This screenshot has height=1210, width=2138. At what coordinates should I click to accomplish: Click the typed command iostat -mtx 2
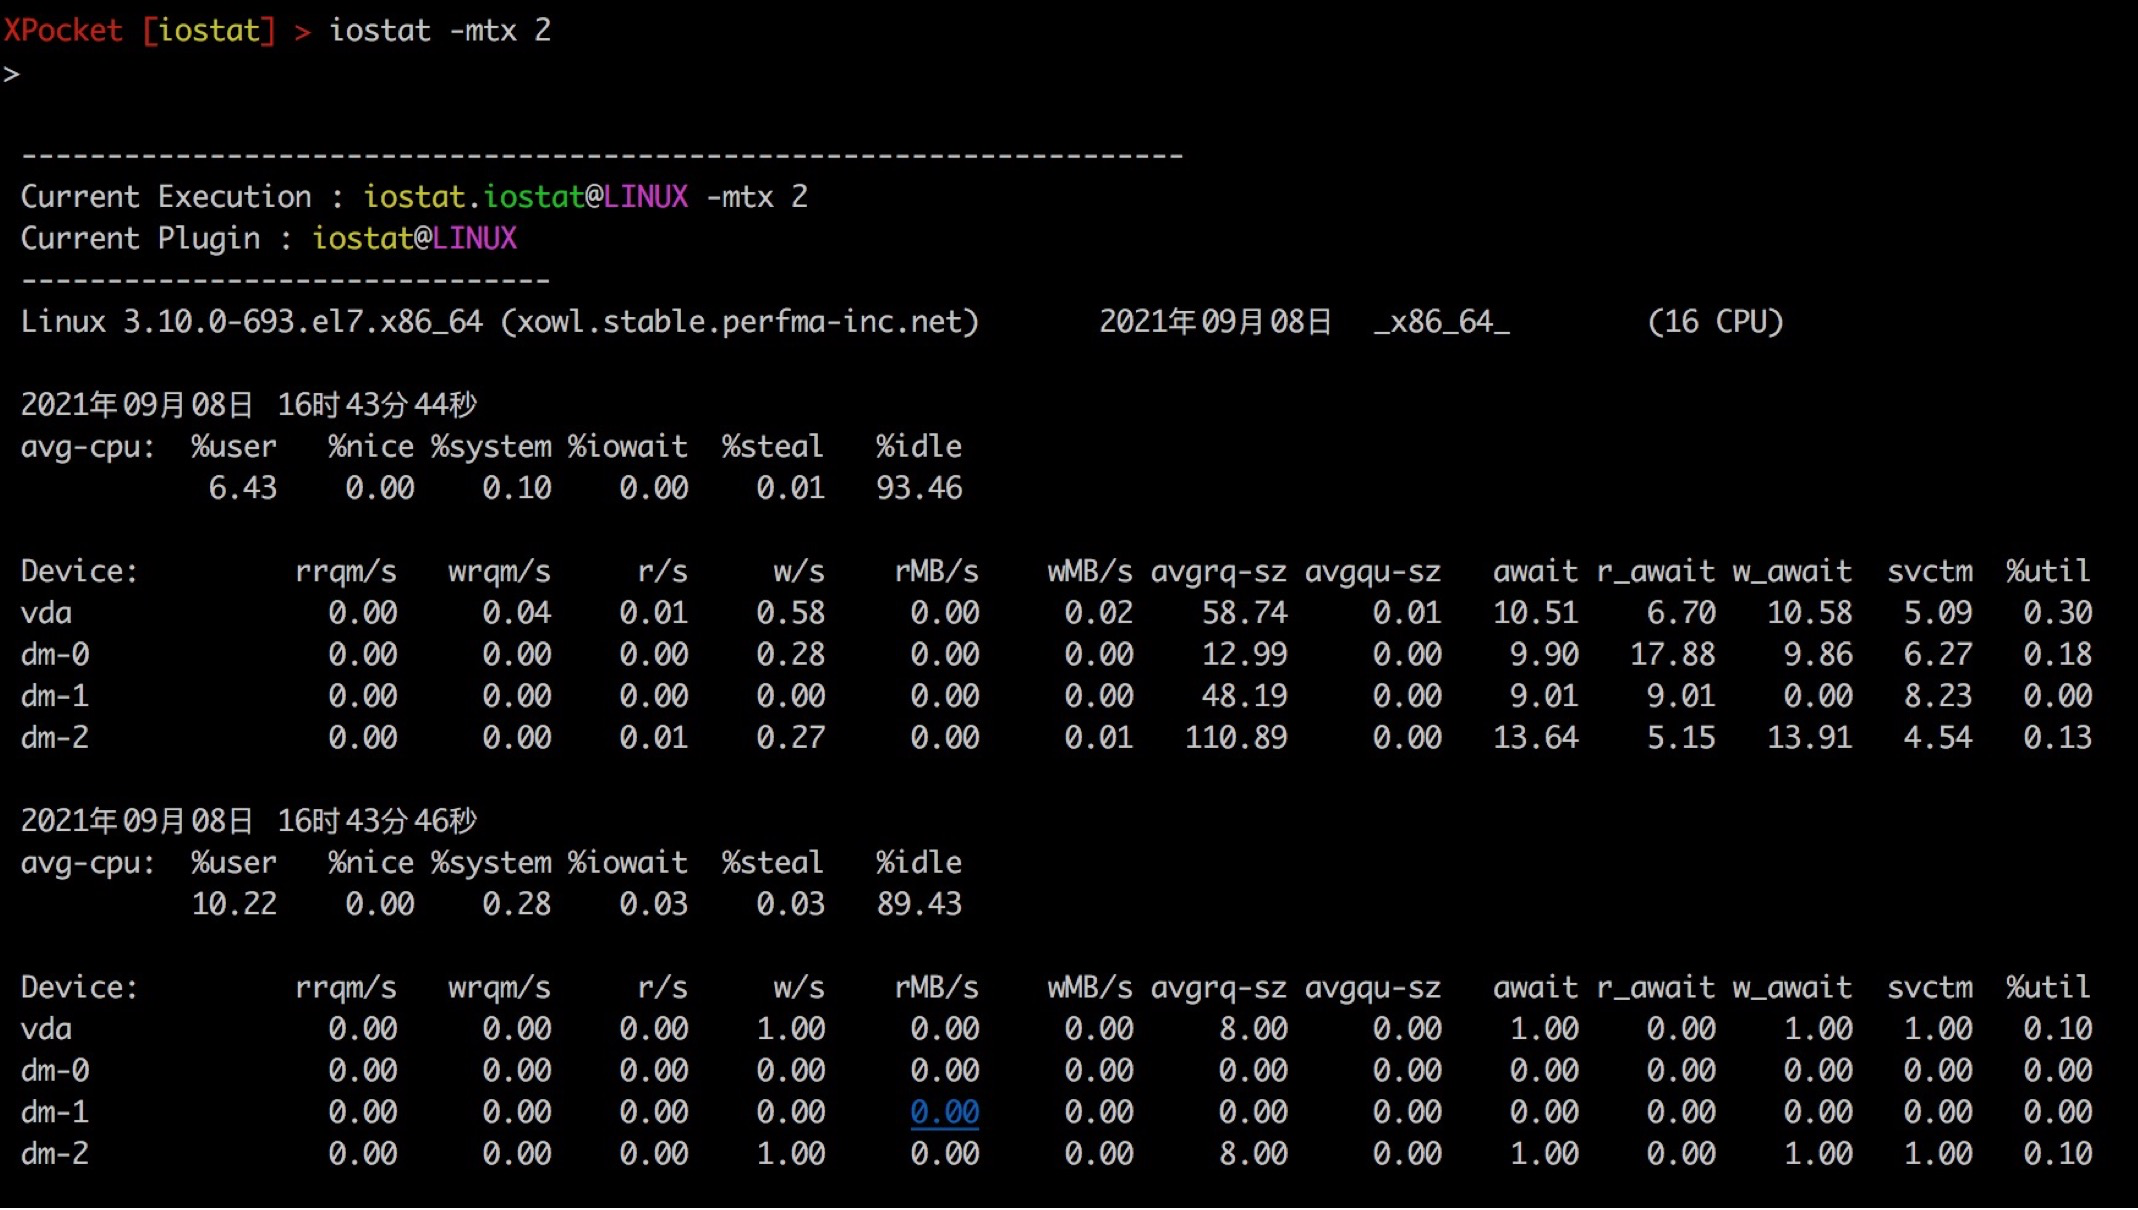pyautogui.click(x=440, y=30)
